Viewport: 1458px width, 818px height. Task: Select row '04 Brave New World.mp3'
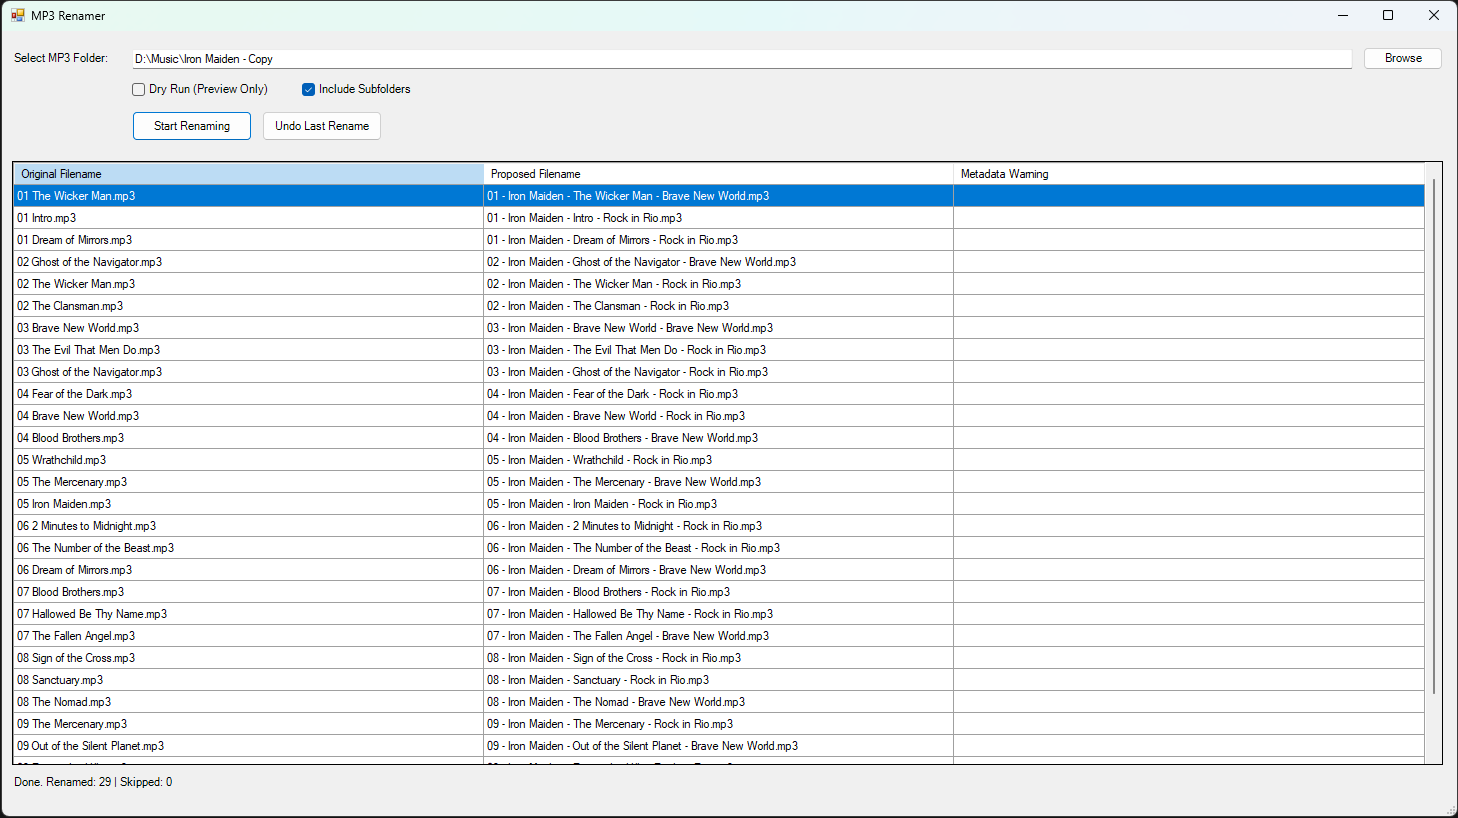(x=718, y=416)
